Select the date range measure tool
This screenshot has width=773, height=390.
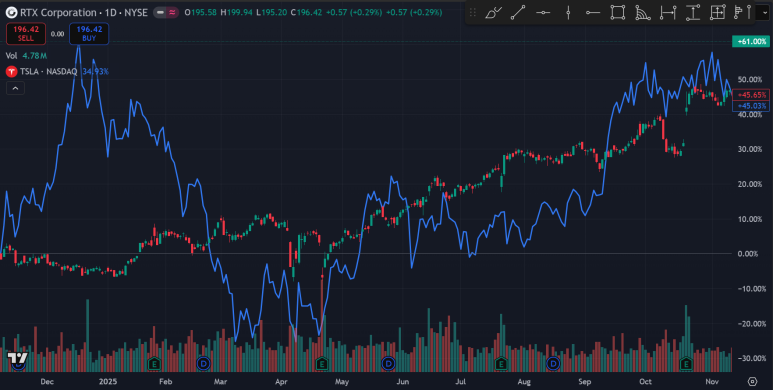point(668,12)
